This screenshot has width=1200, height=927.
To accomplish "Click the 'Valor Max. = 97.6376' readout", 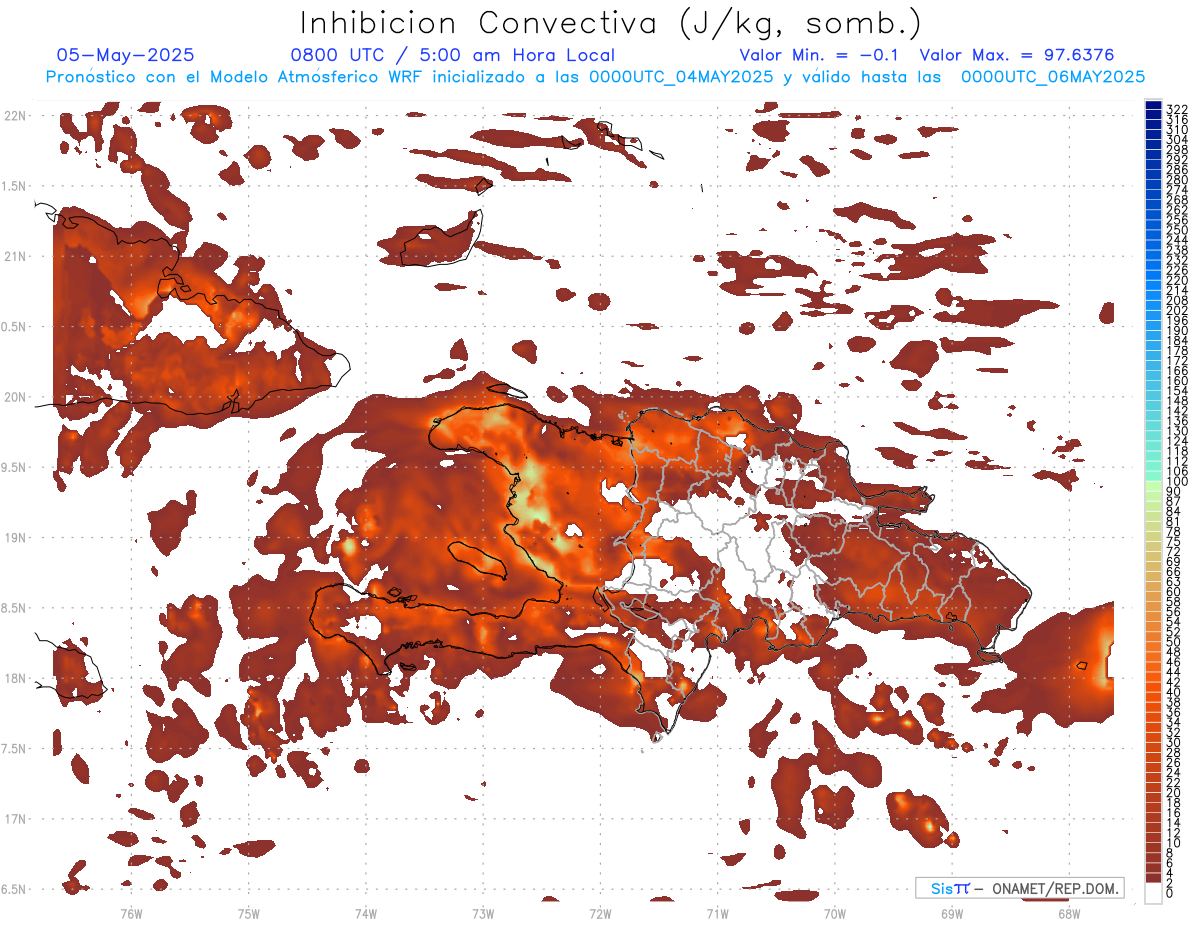I will [x=1017, y=55].
